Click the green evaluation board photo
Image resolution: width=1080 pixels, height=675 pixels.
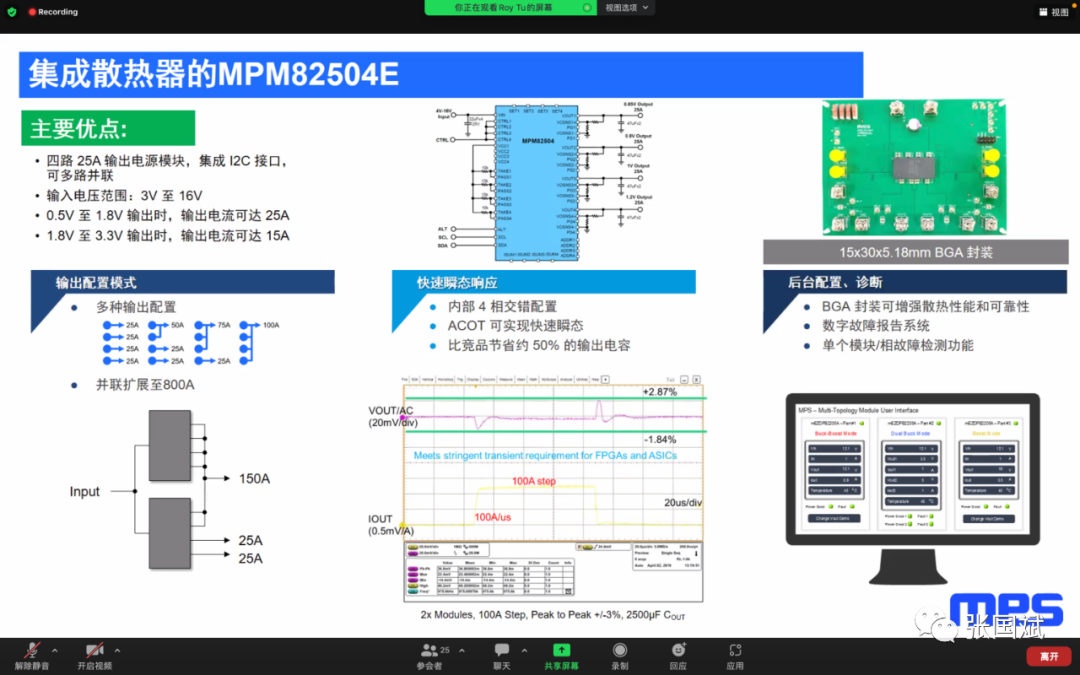point(914,167)
